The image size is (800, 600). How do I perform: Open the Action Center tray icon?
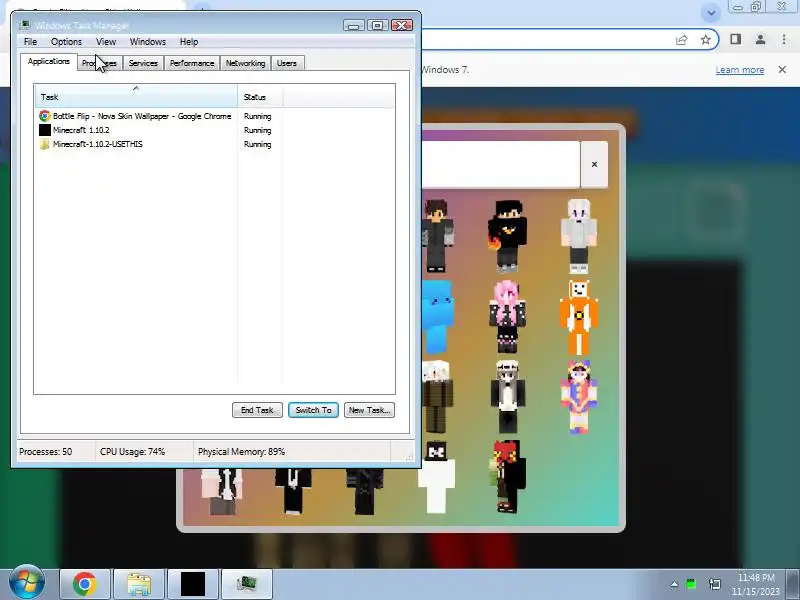pos(715,584)
